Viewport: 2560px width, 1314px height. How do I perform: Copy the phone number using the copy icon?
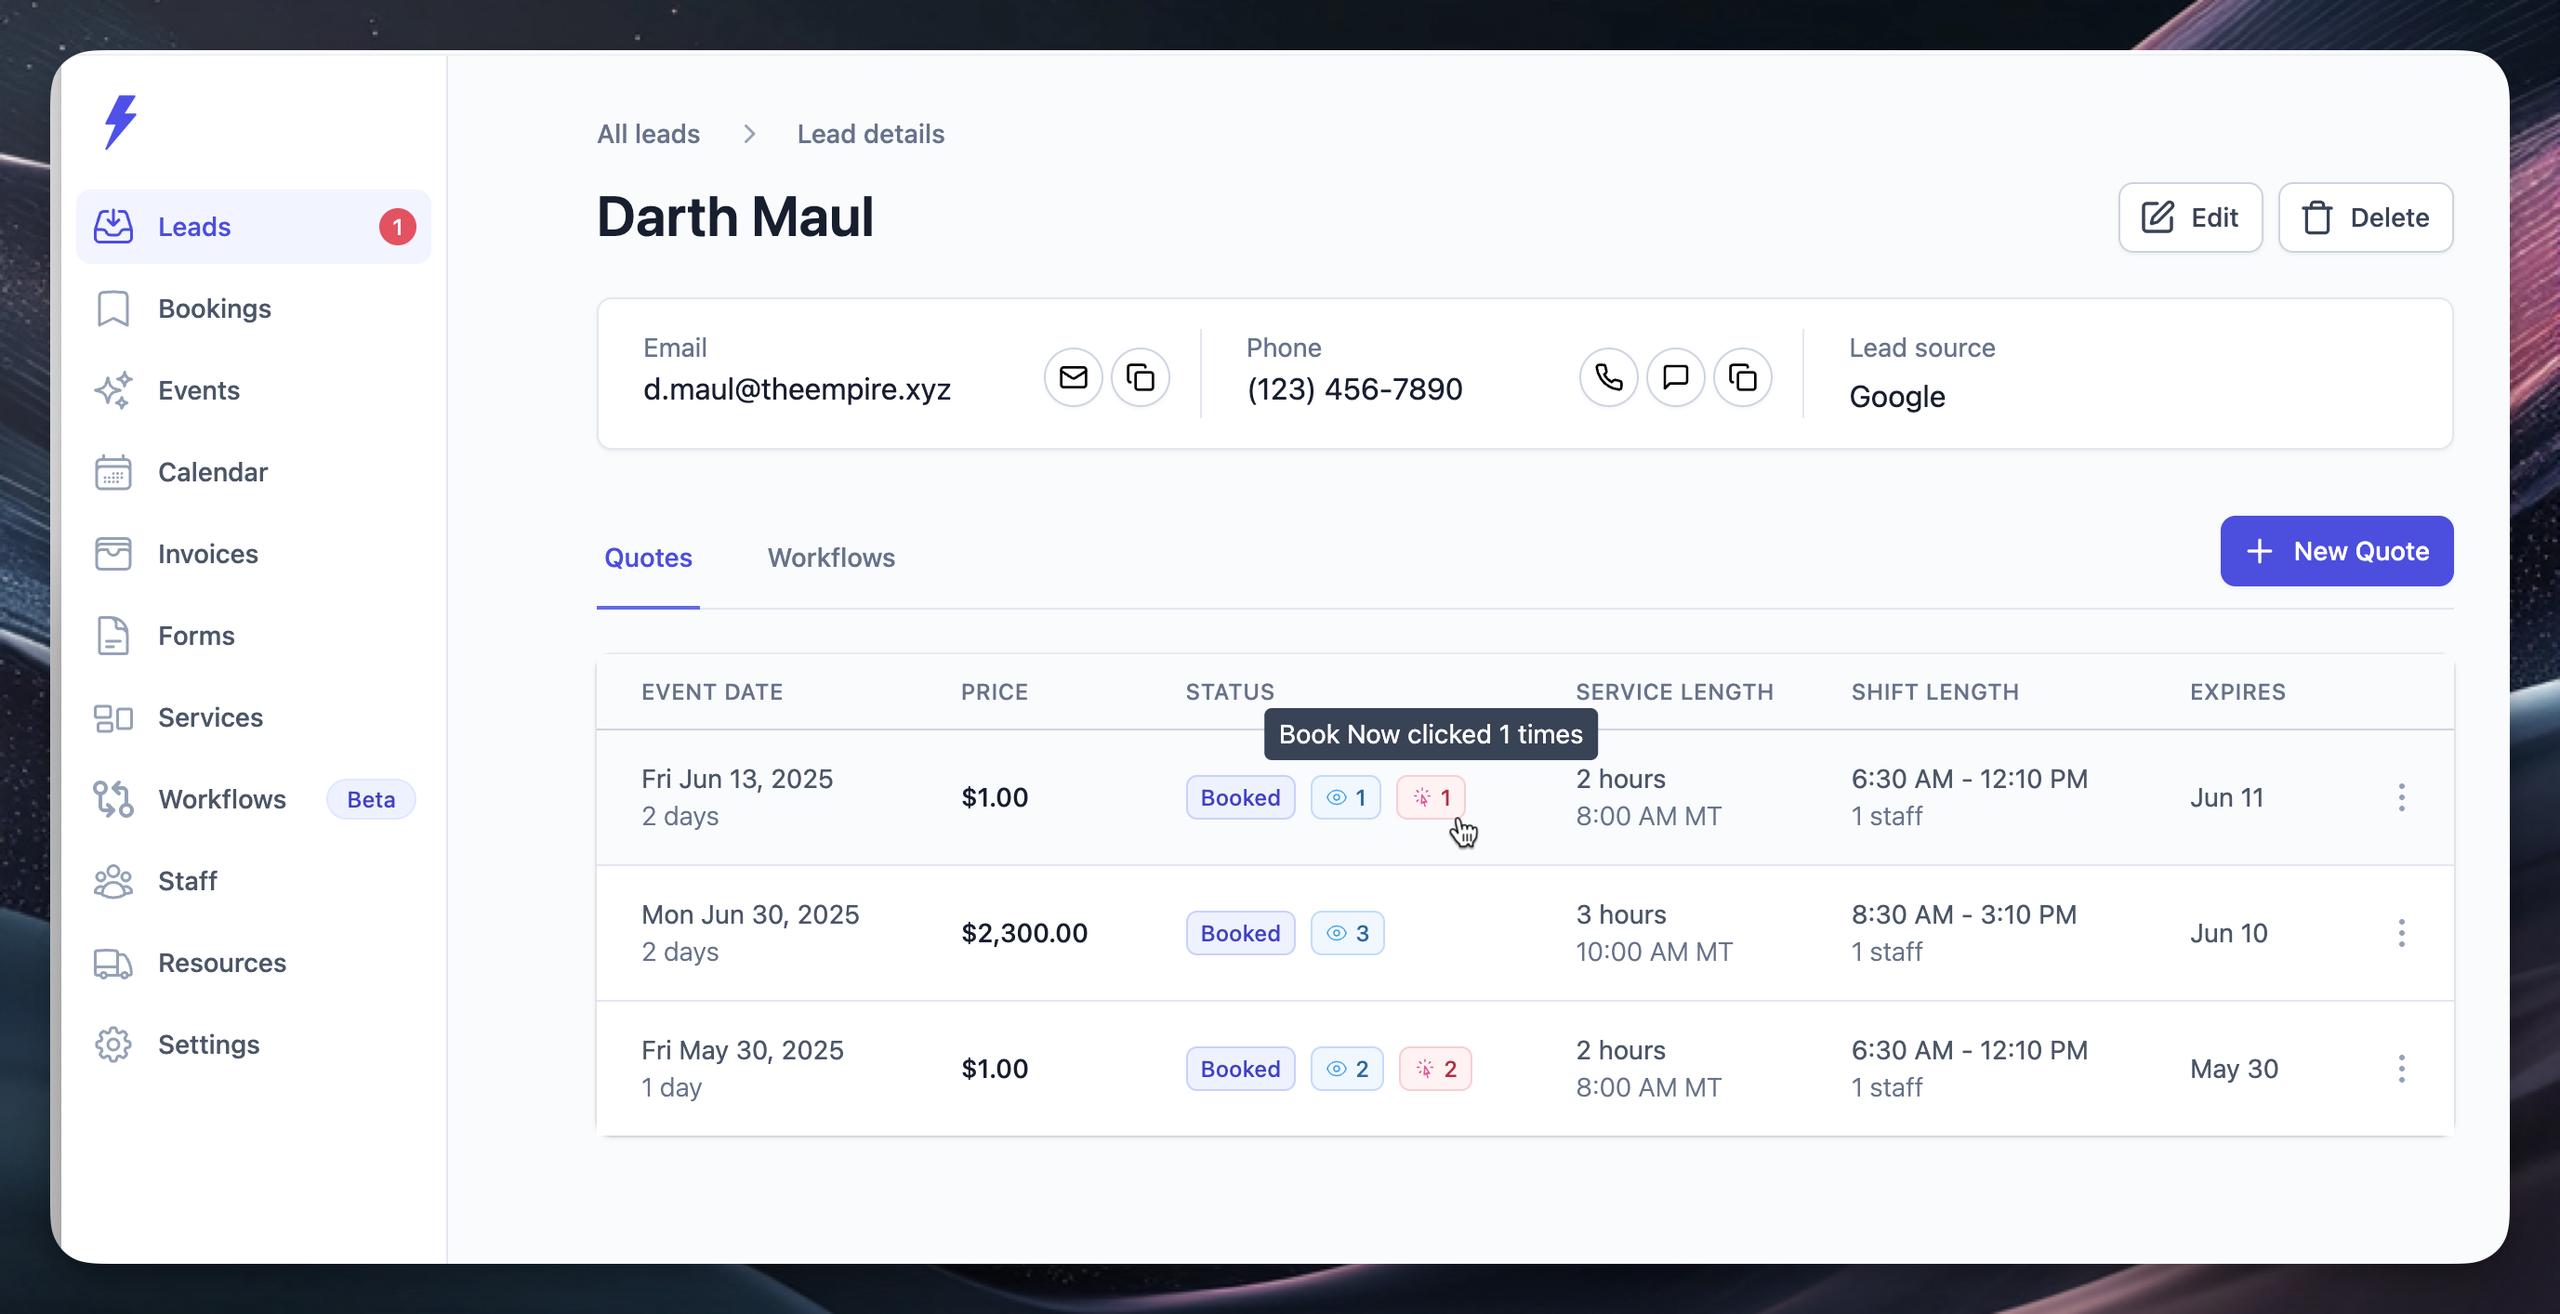pyautogui.click(x=1742, y=377)
